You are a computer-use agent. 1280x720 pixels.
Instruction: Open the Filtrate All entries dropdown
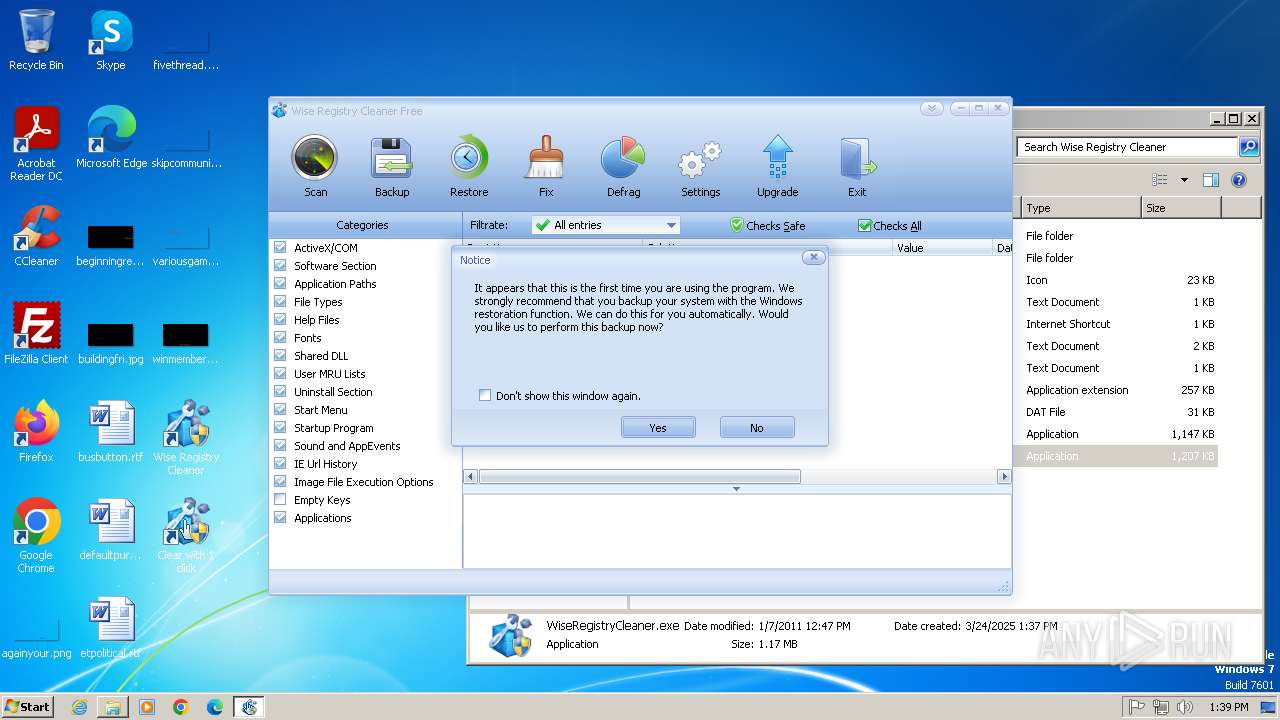(x=606, y=225)
